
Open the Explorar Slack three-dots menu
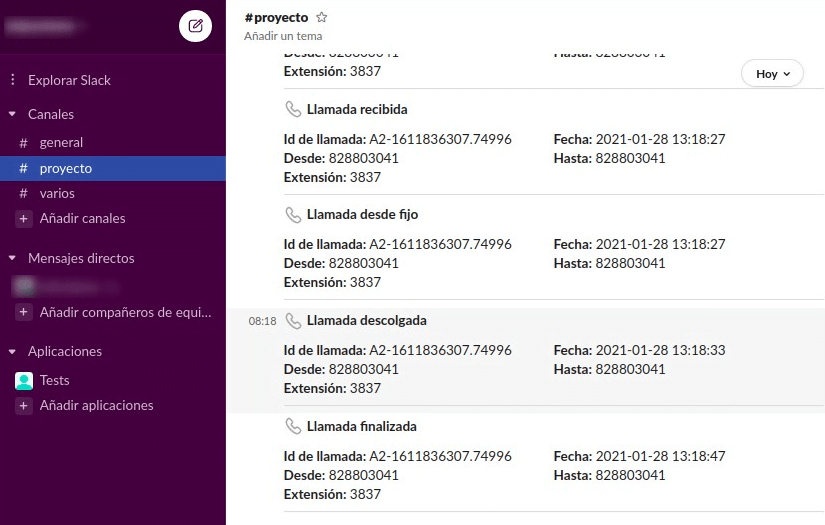[13, 80]
